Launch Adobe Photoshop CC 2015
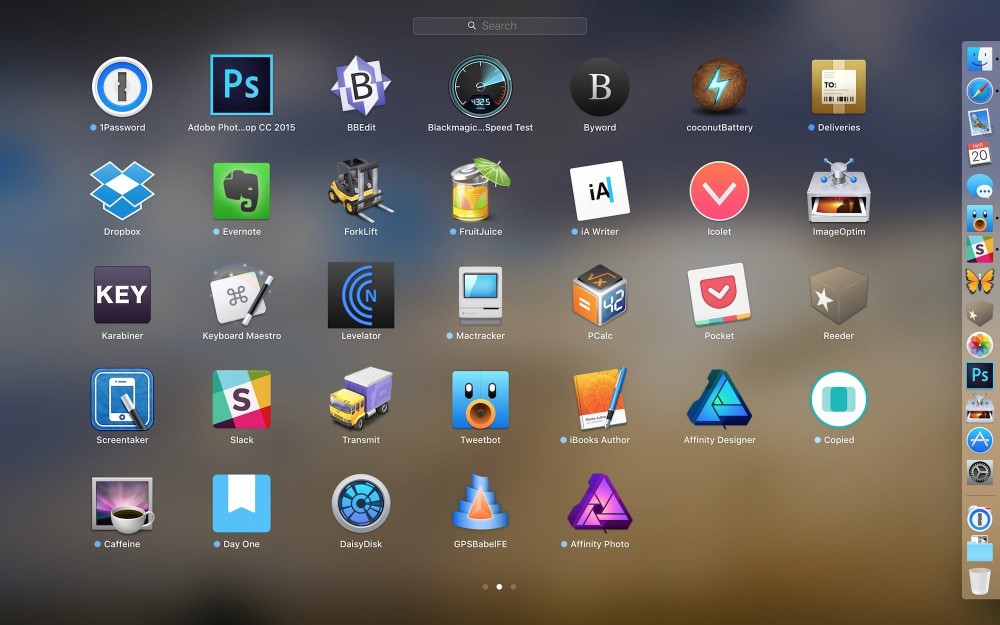 tap(241, 86)
